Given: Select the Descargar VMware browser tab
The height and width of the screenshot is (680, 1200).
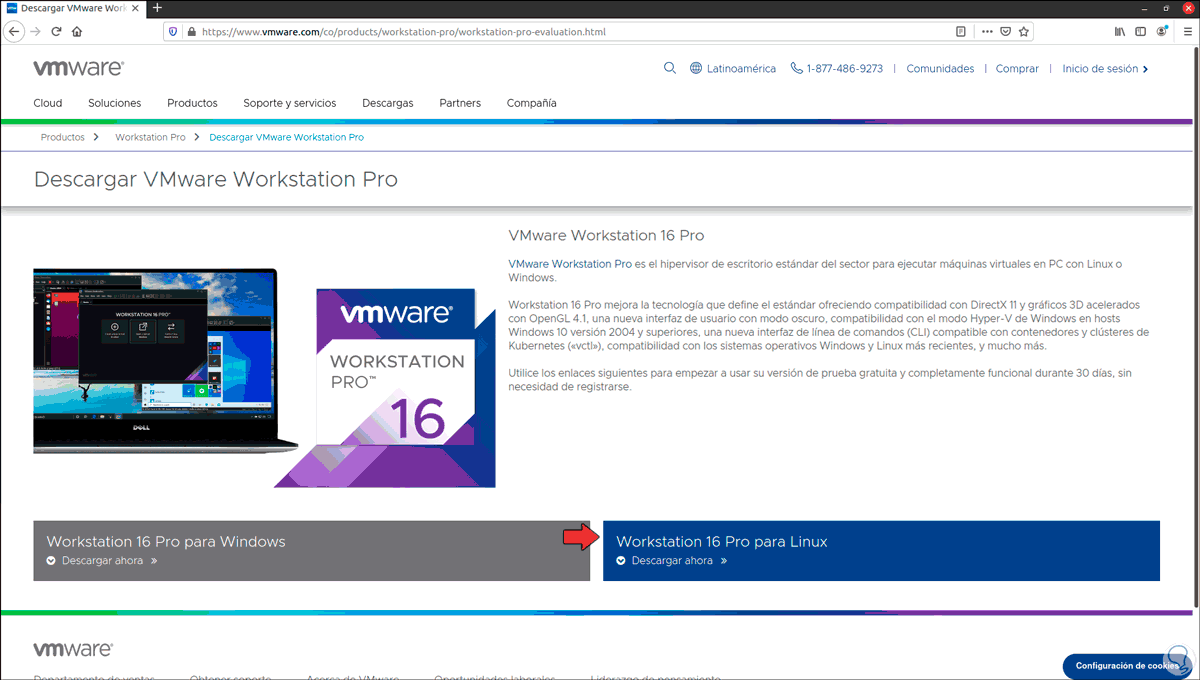Looking at the screenshot, I should click(74, 8).
